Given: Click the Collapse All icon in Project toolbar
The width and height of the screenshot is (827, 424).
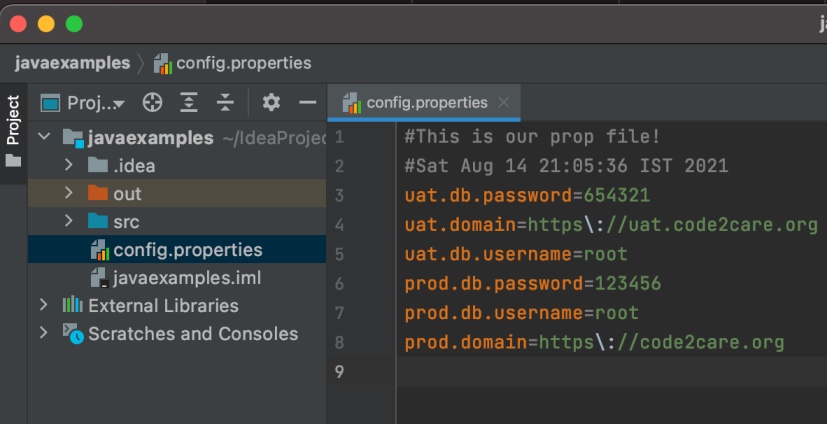Looking at the screenshot, I should coord(226,103).
